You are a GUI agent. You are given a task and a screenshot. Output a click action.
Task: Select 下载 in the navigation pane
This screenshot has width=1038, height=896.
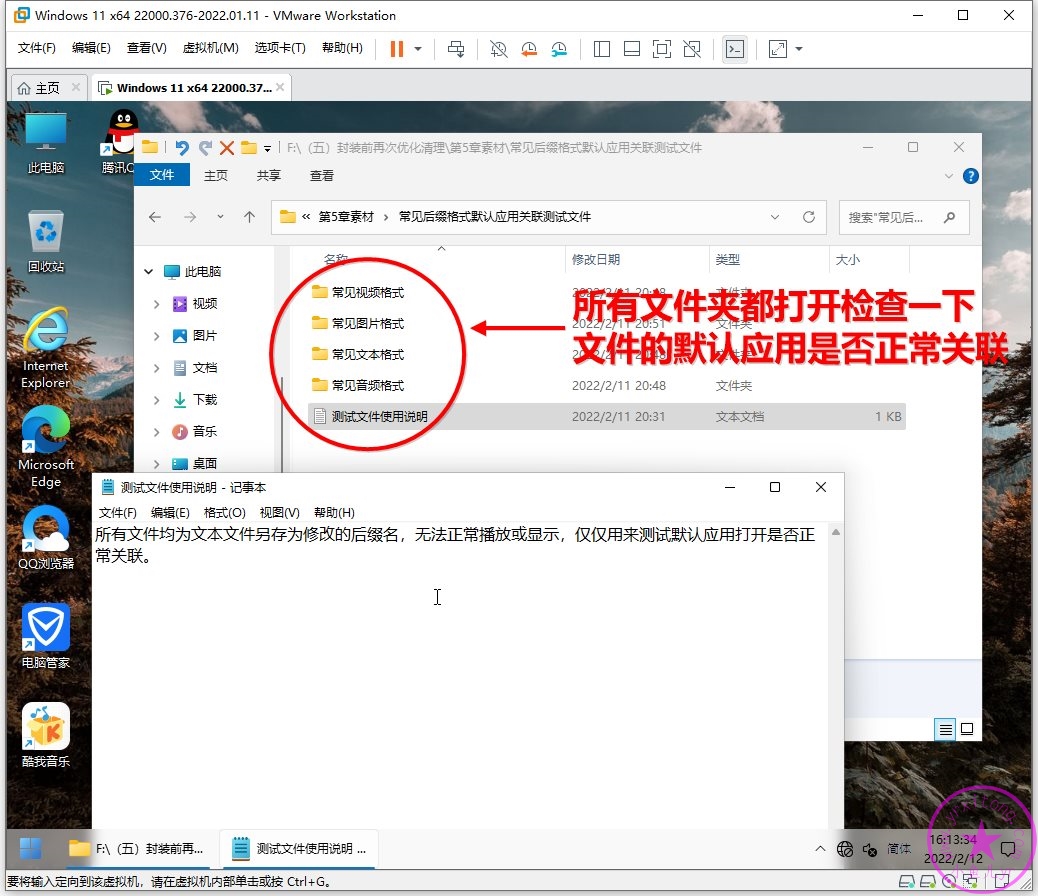(205, 399)
